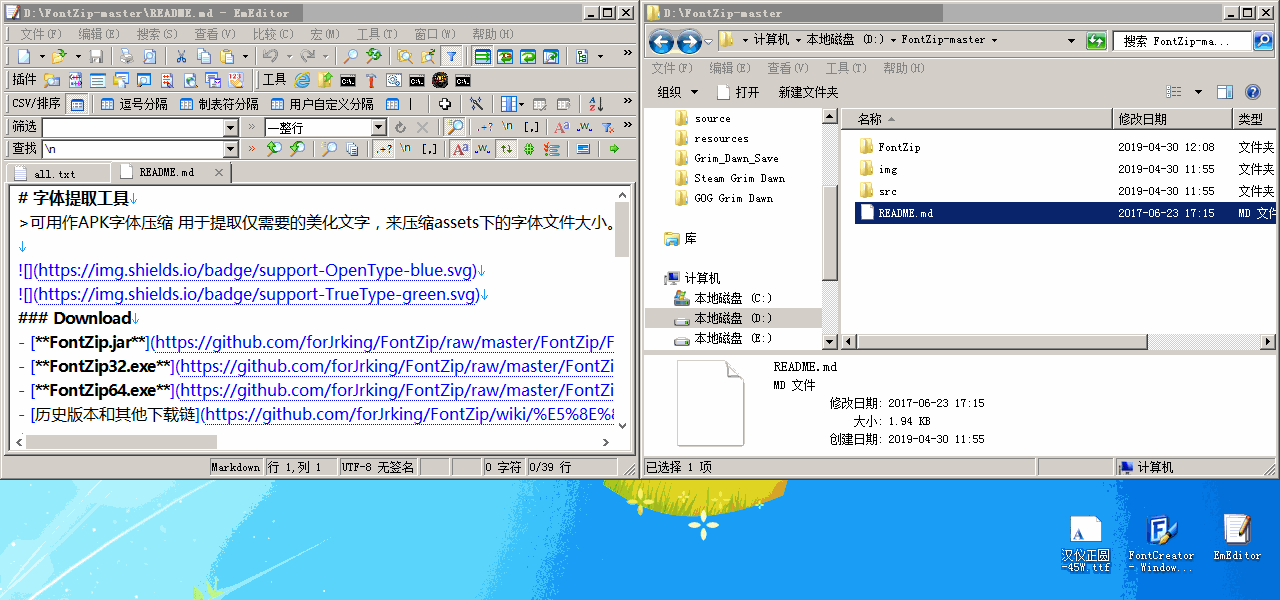Toggle CSV/Sort normal mode icon
Screen dimensions: 1280x600
click(76, 104)
